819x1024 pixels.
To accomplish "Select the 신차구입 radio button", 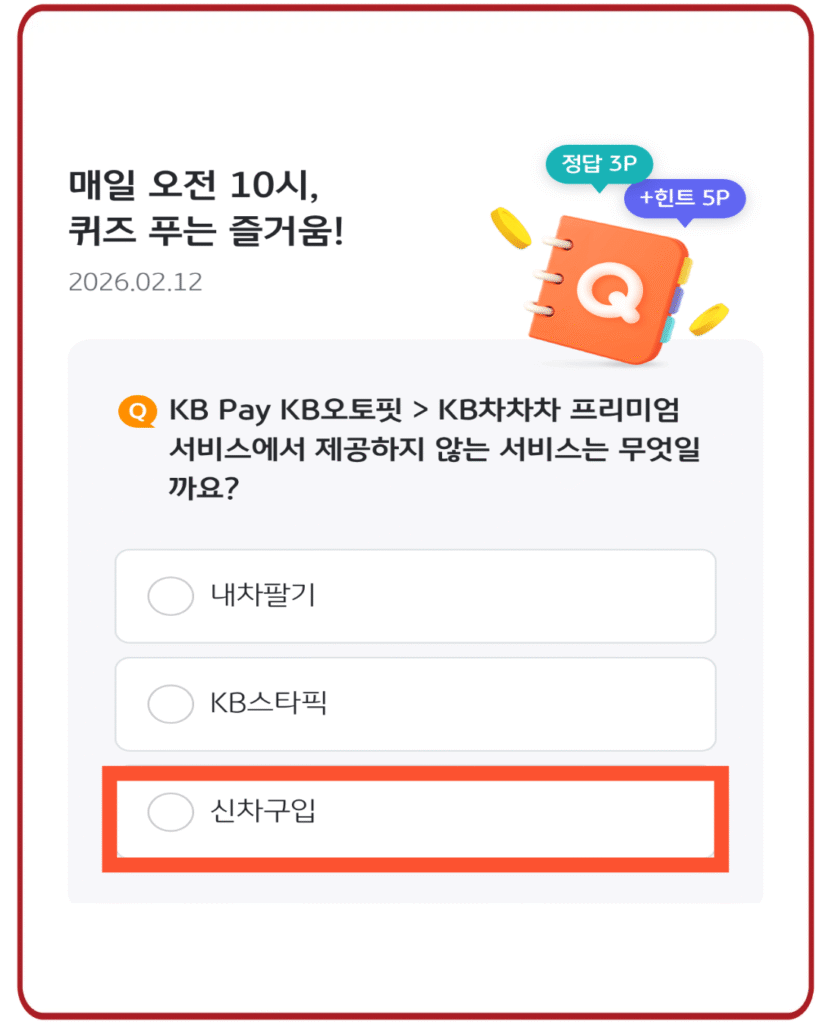I will 170,812.
